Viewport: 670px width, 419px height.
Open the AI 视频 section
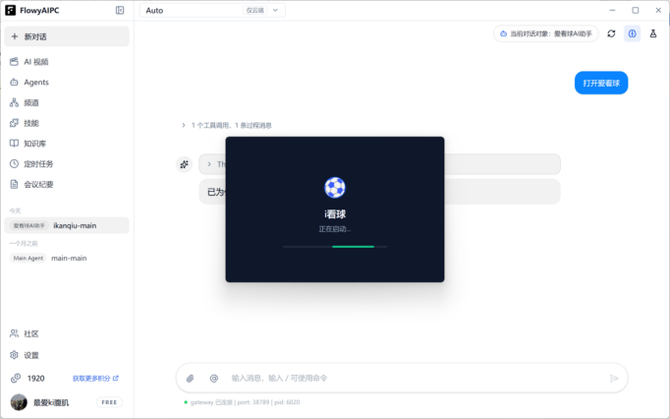click(x=67, y=62)
